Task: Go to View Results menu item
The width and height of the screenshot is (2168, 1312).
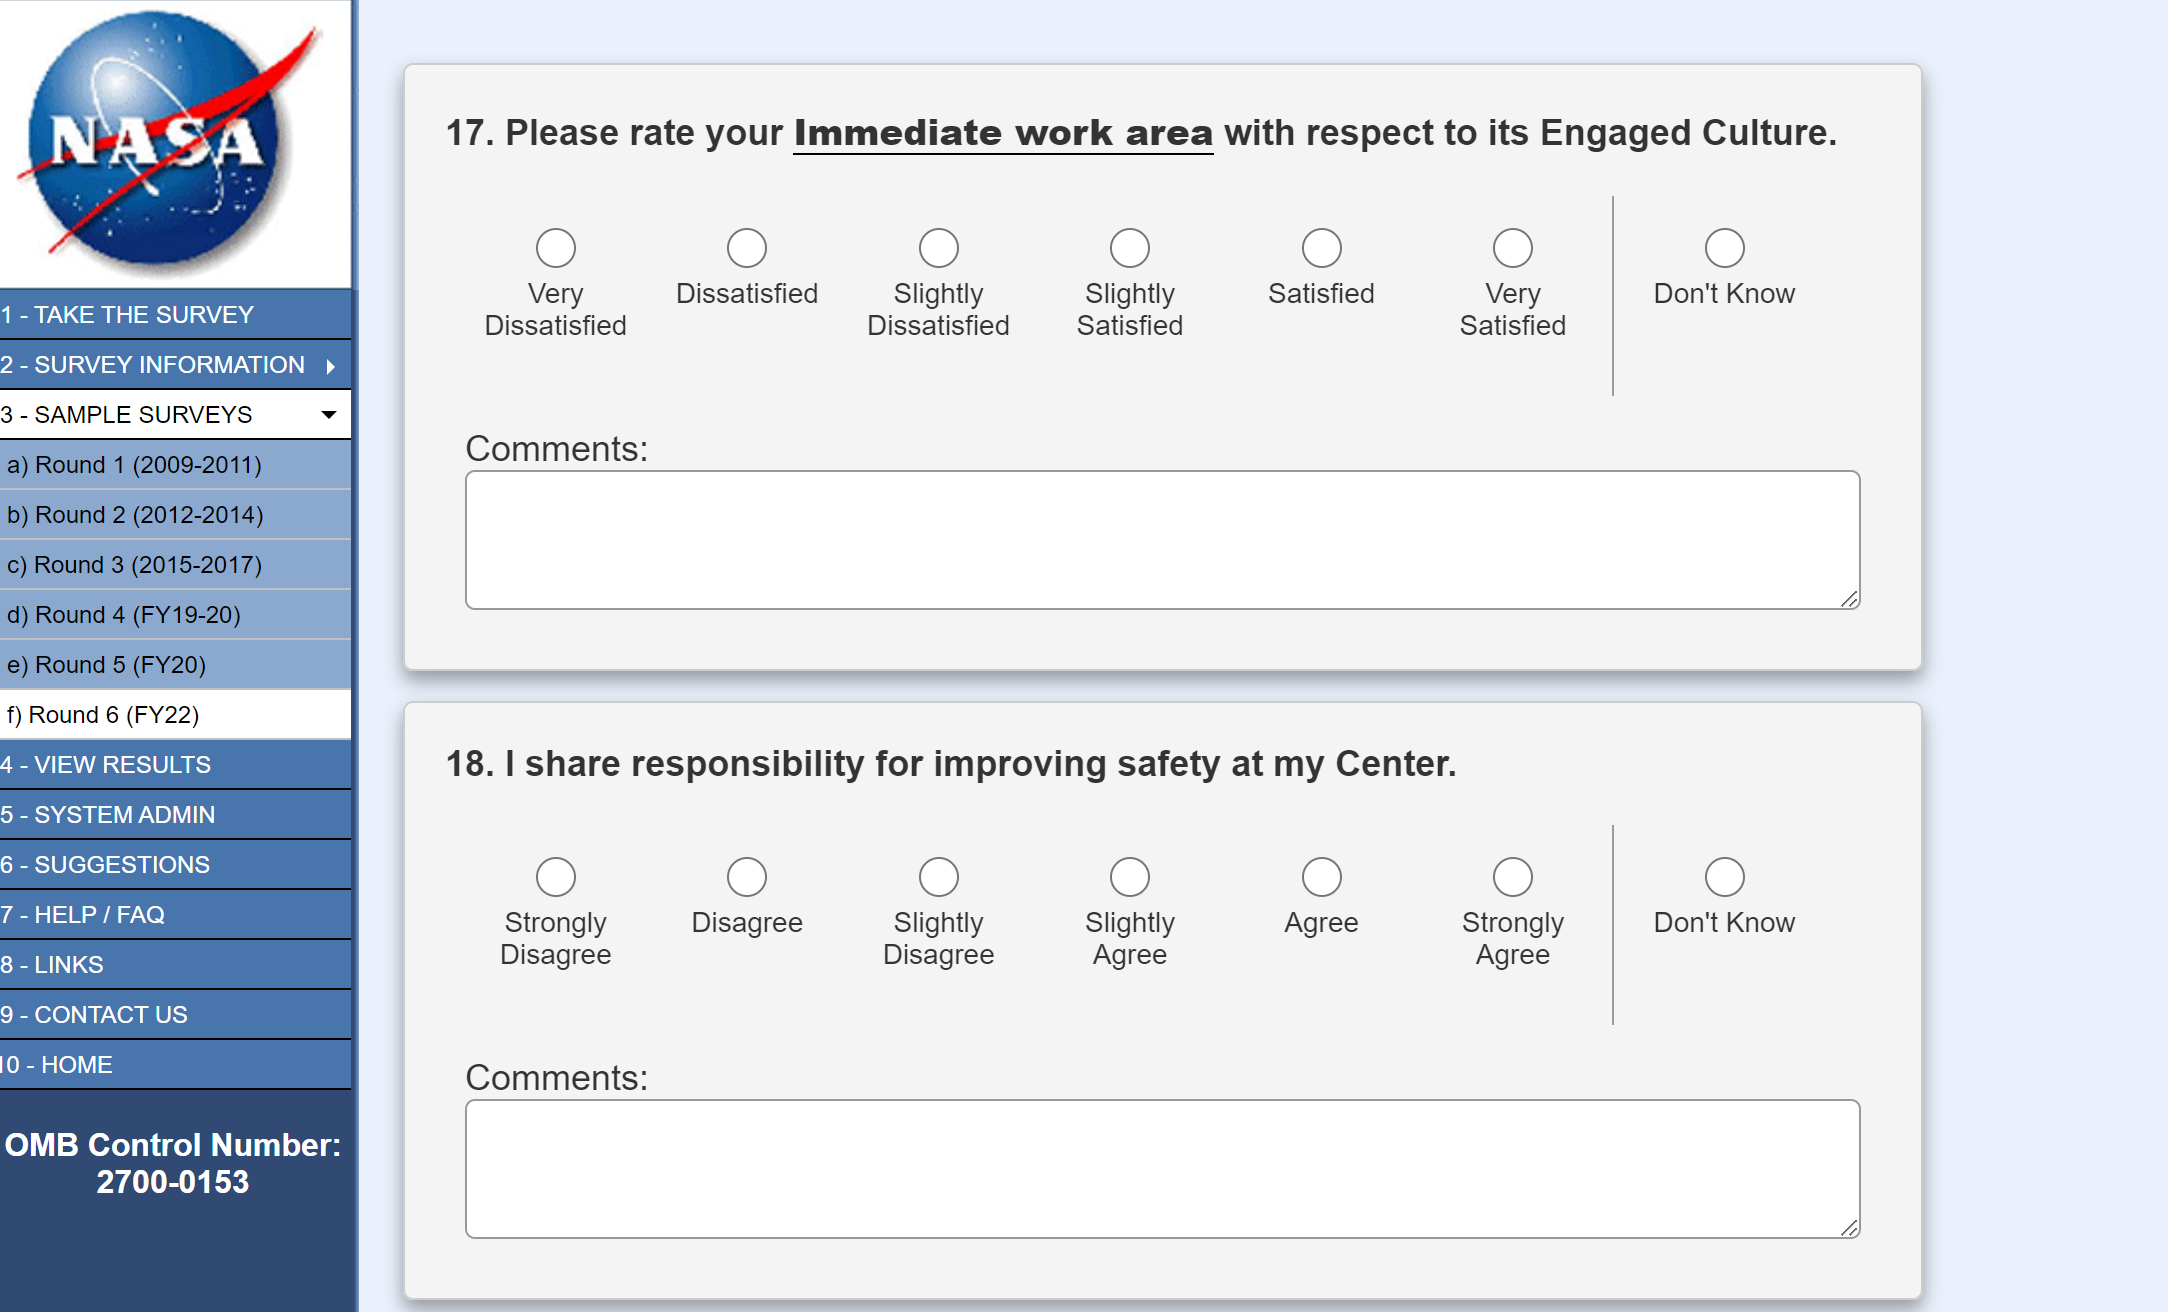Action: coord(106,765)
